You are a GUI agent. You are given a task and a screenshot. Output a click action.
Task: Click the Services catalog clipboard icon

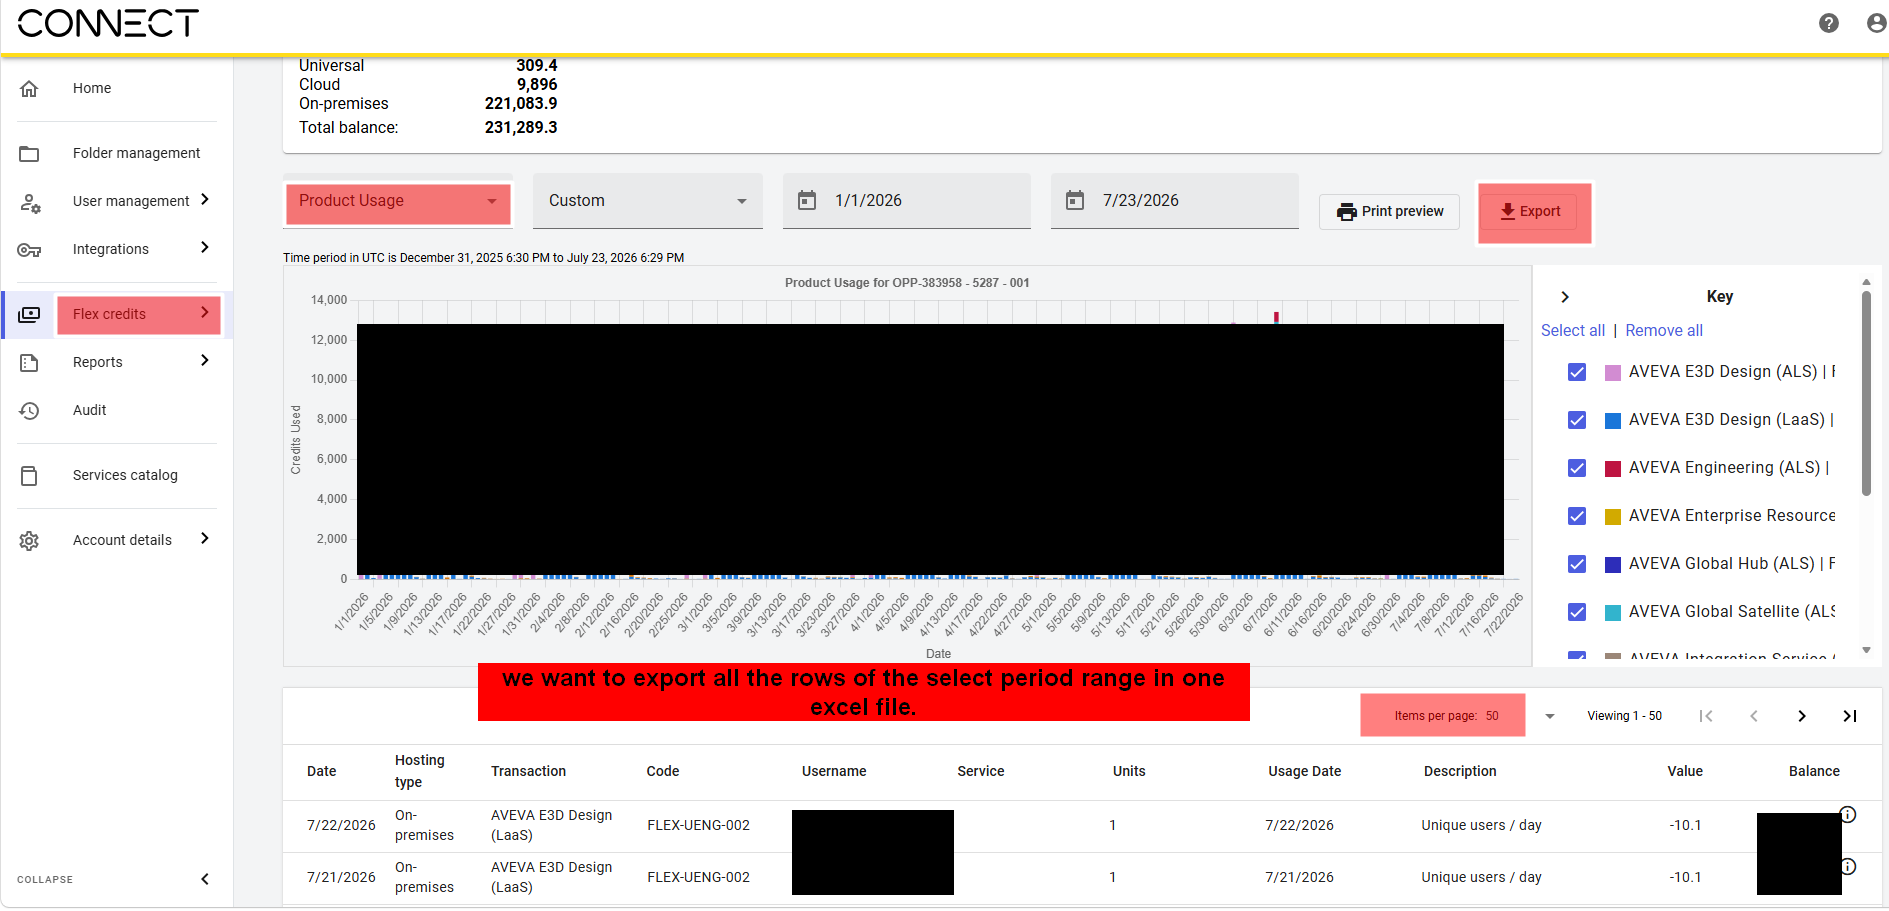click(x=29, y=476)
